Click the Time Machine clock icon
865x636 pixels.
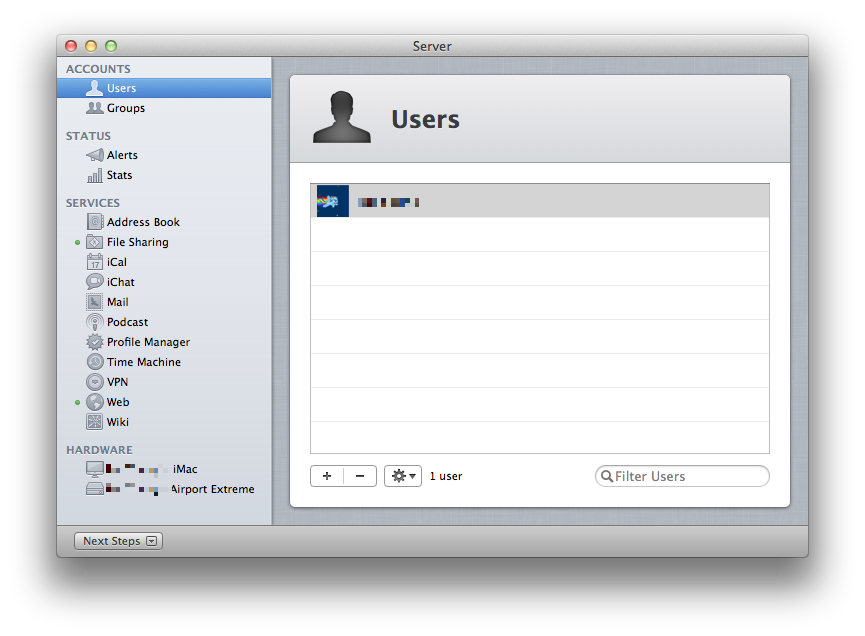(94, 362)
